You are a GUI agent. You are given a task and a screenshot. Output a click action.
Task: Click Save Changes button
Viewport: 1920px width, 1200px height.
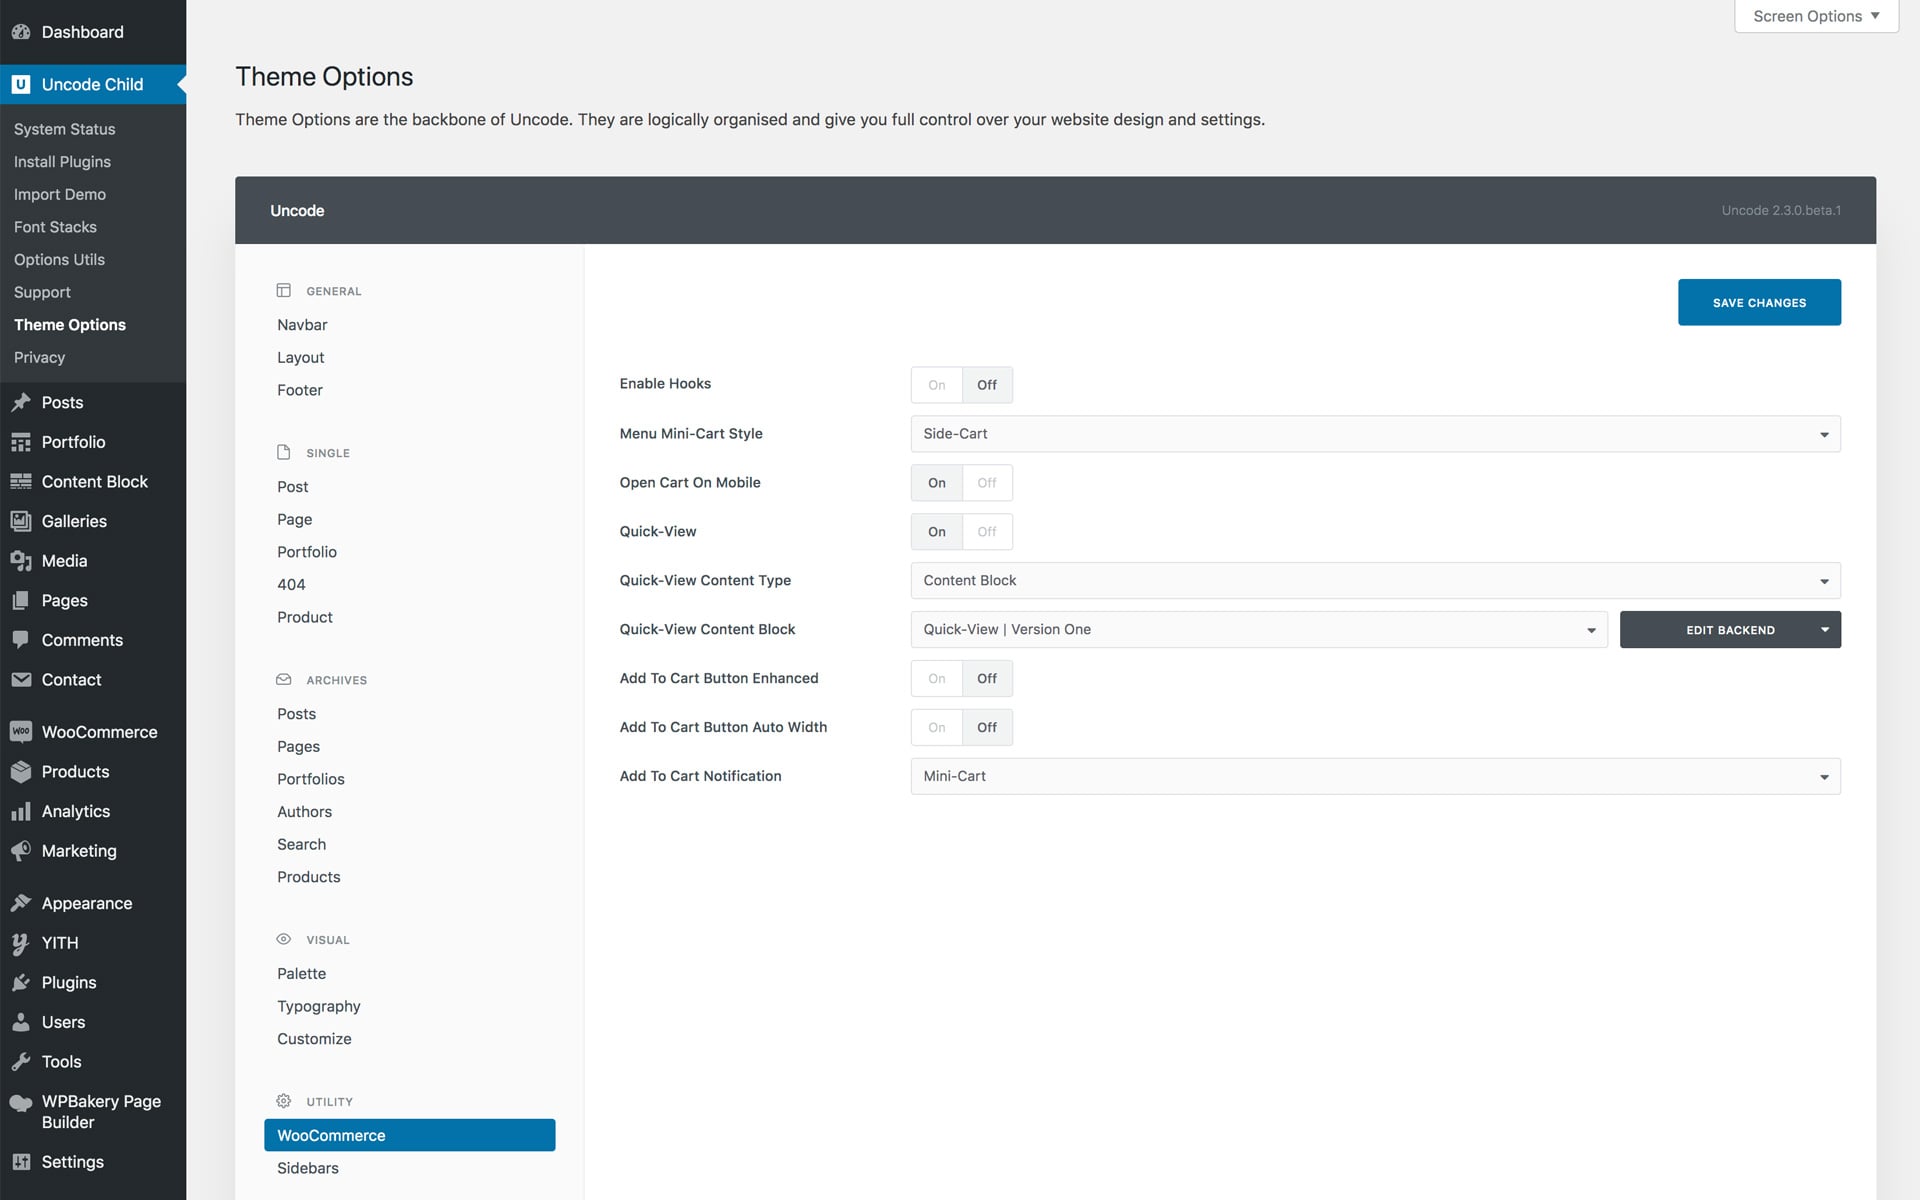click(1760, 301)
